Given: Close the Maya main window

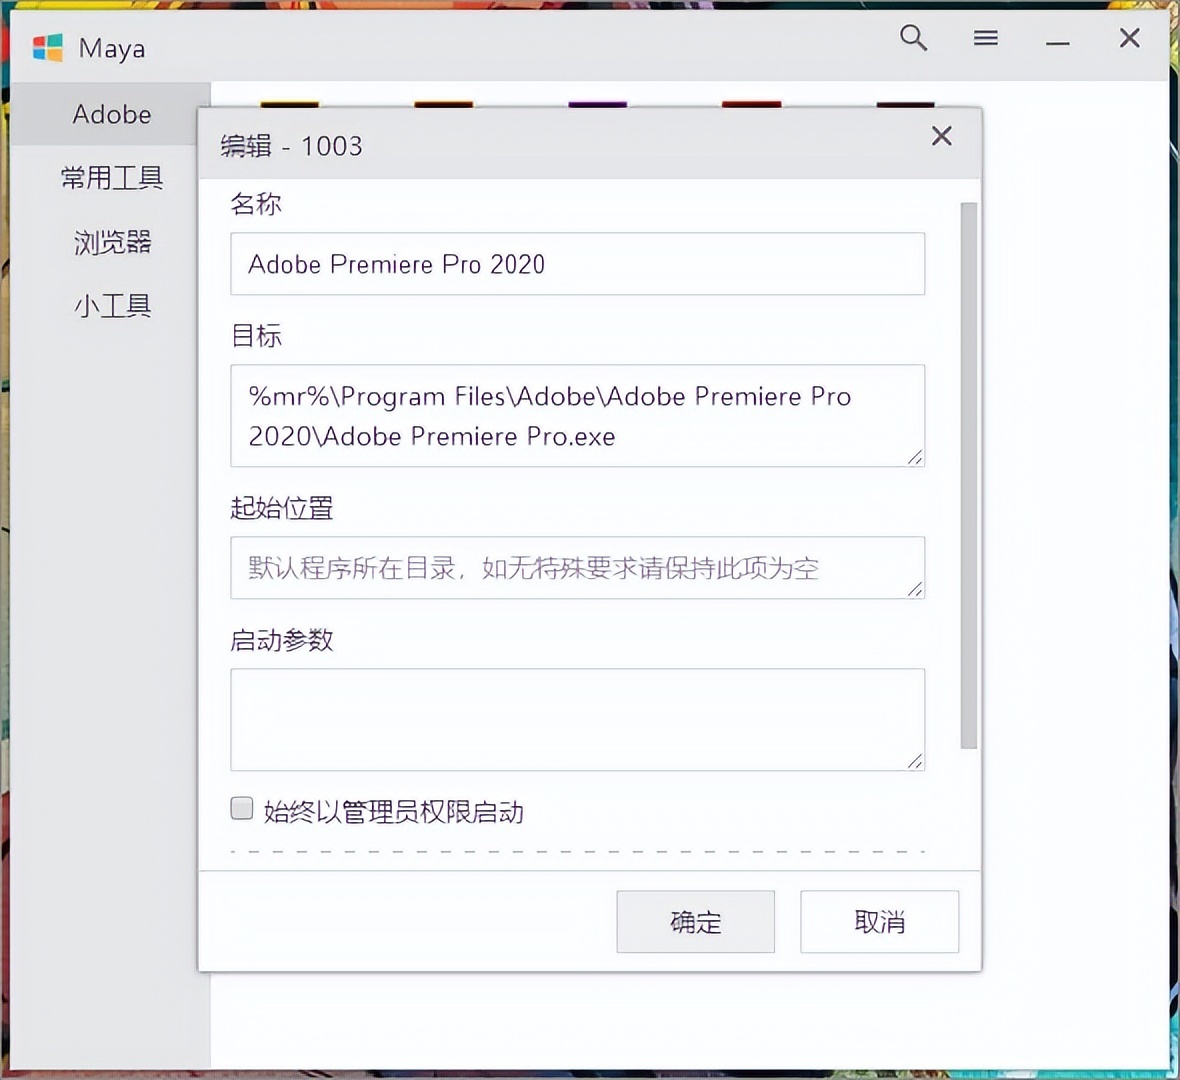Looking at the screenshot, I should [x=1129, y=38].
